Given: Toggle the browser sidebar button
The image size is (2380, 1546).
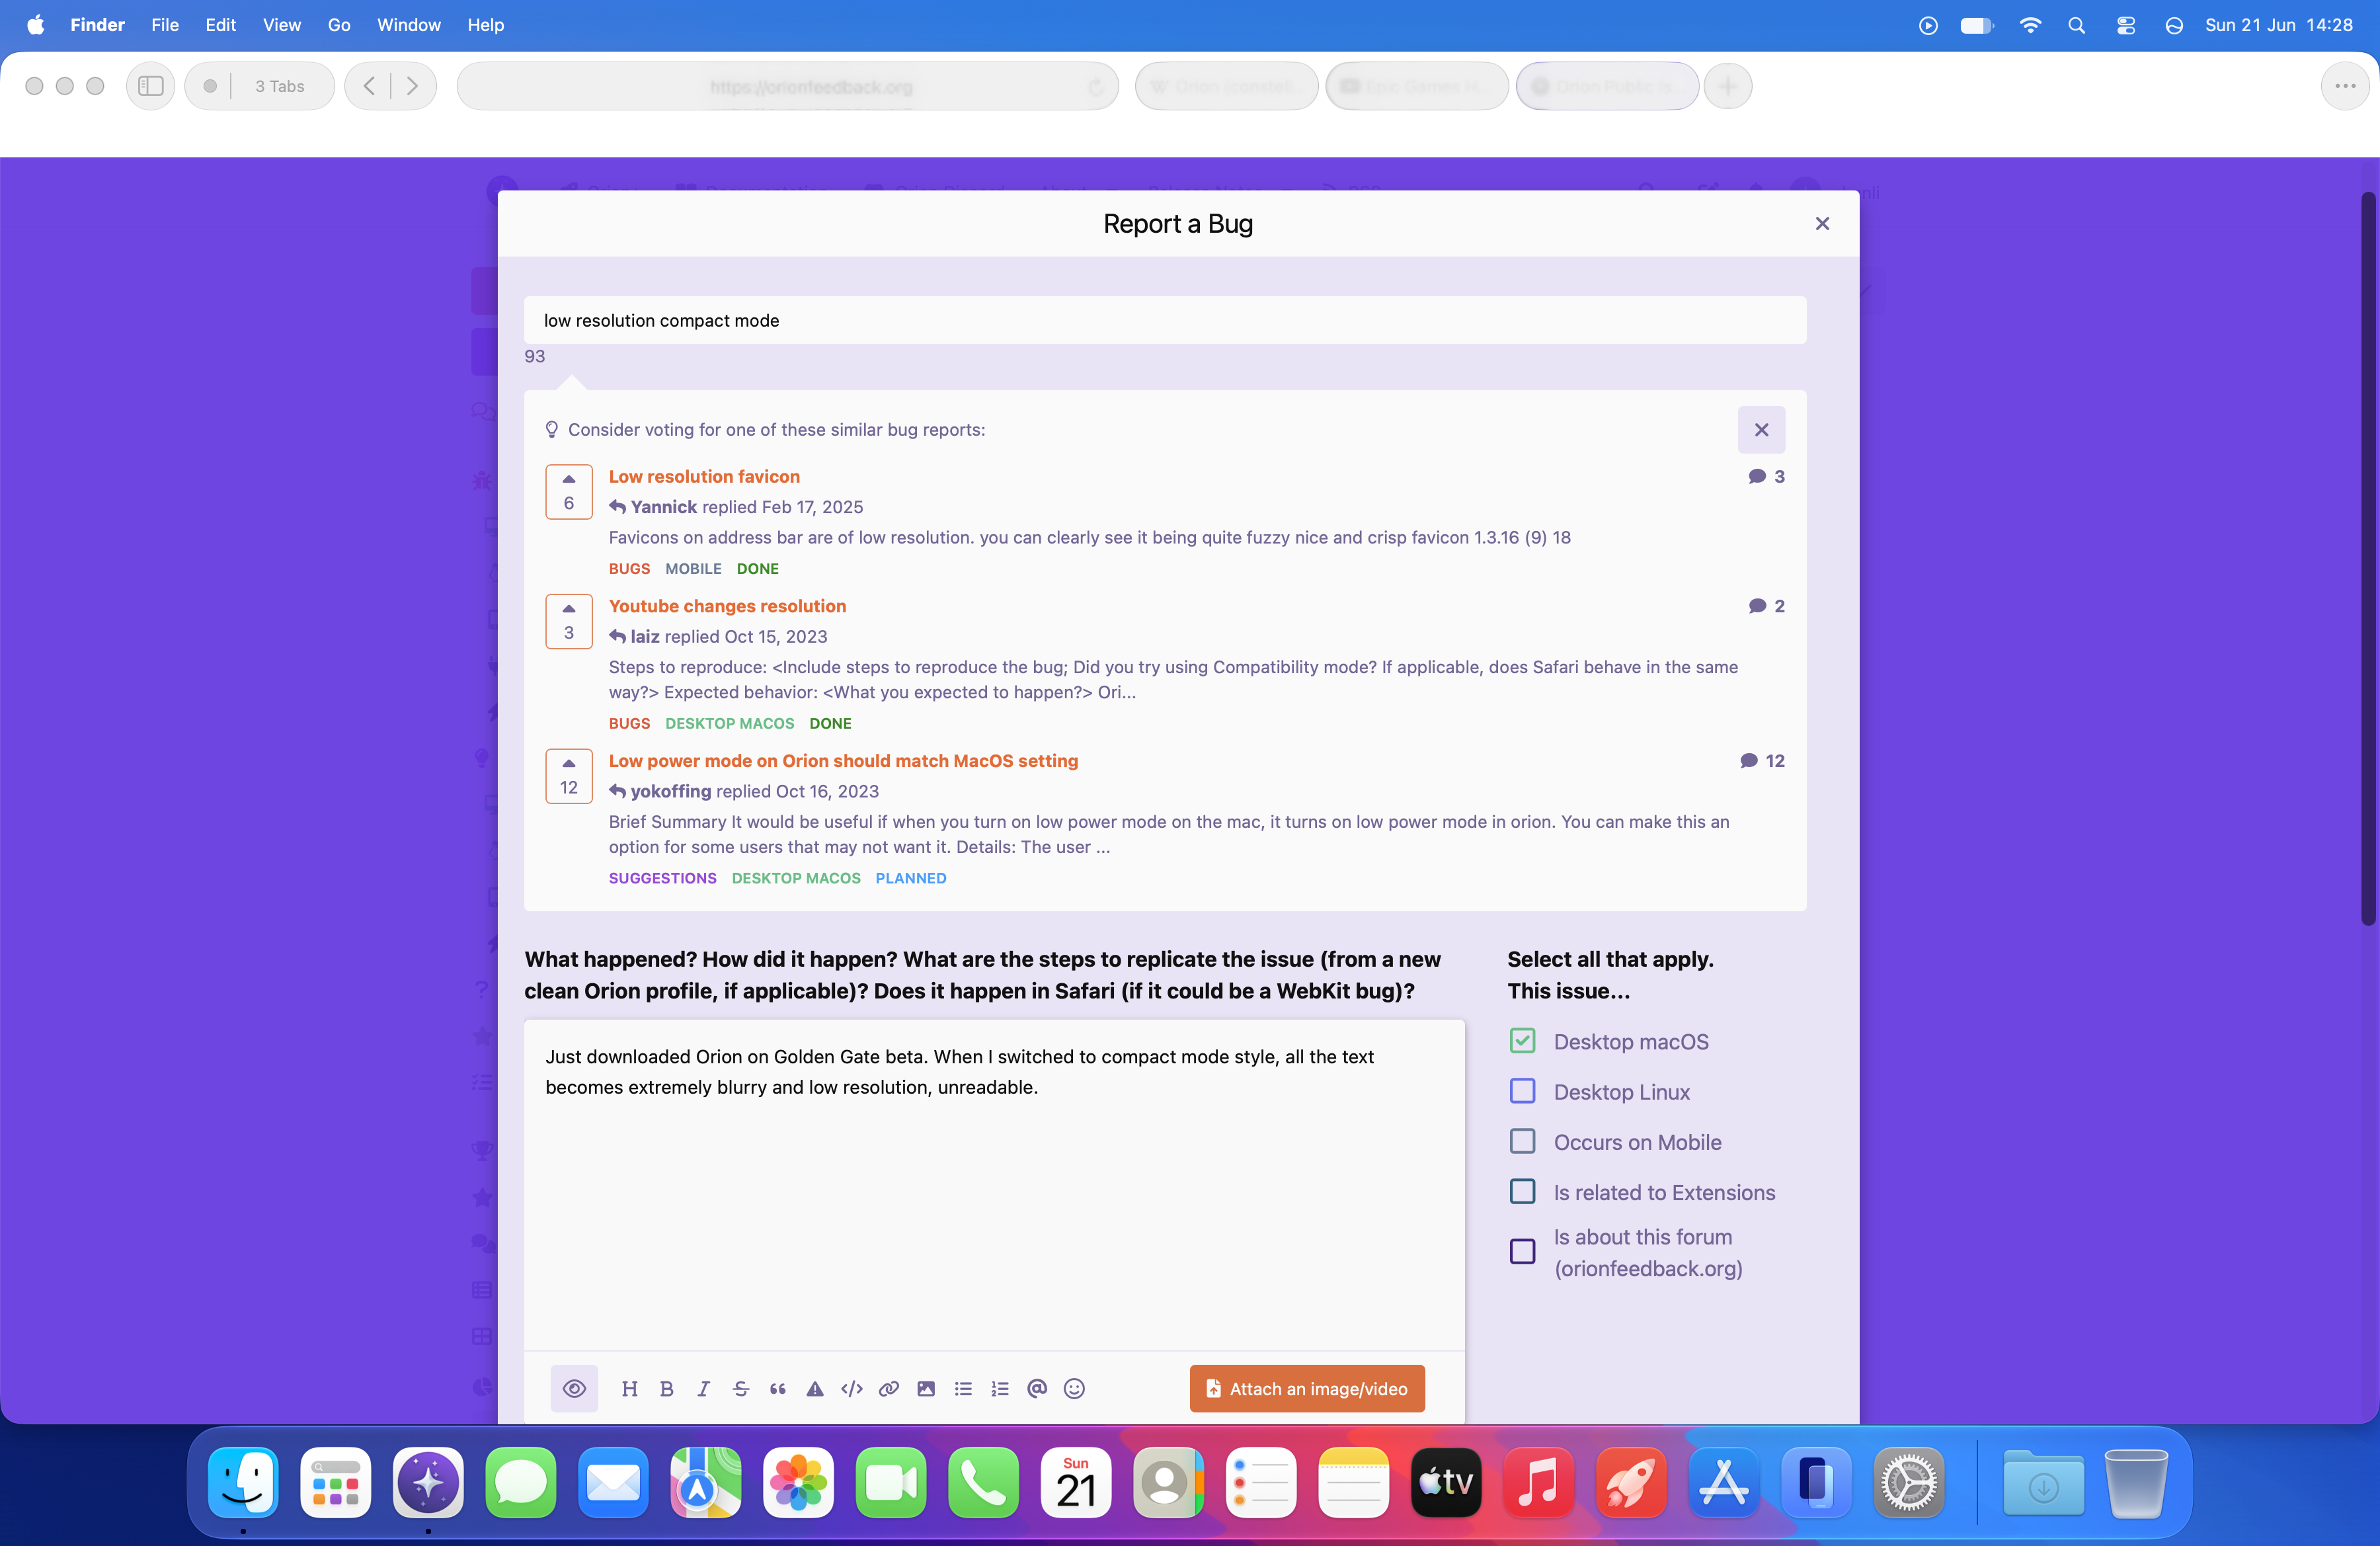Looking at the screenshot, I should tap(151, 86).
